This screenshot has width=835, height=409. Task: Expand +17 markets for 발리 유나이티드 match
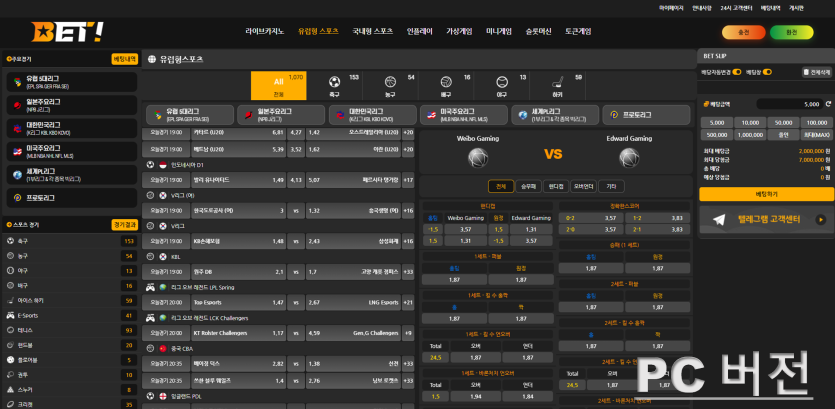point(408,180)
